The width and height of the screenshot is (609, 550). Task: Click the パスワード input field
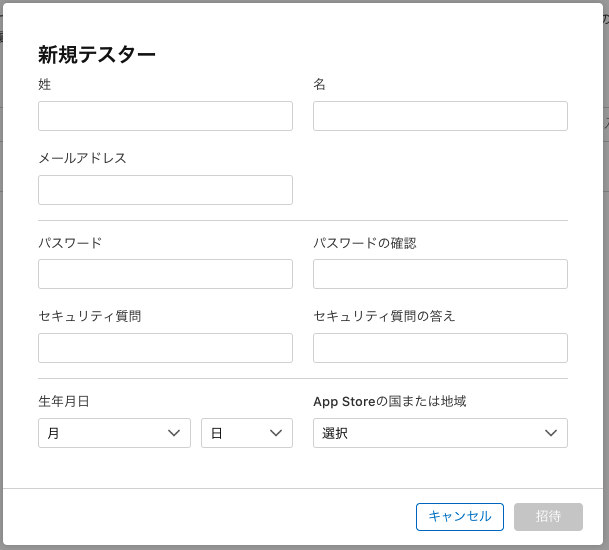coord(165,274)
